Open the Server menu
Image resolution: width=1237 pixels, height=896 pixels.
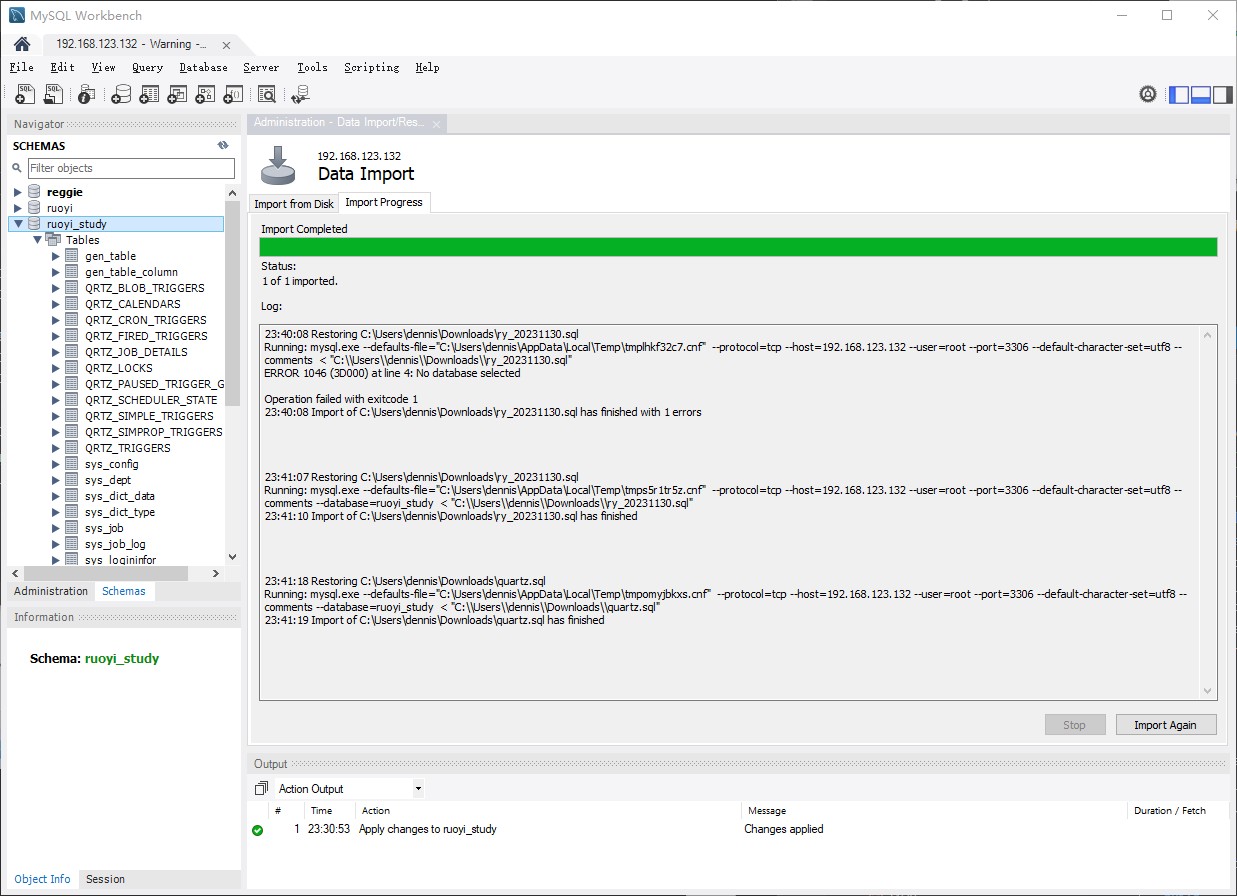(x=261, y=67)
